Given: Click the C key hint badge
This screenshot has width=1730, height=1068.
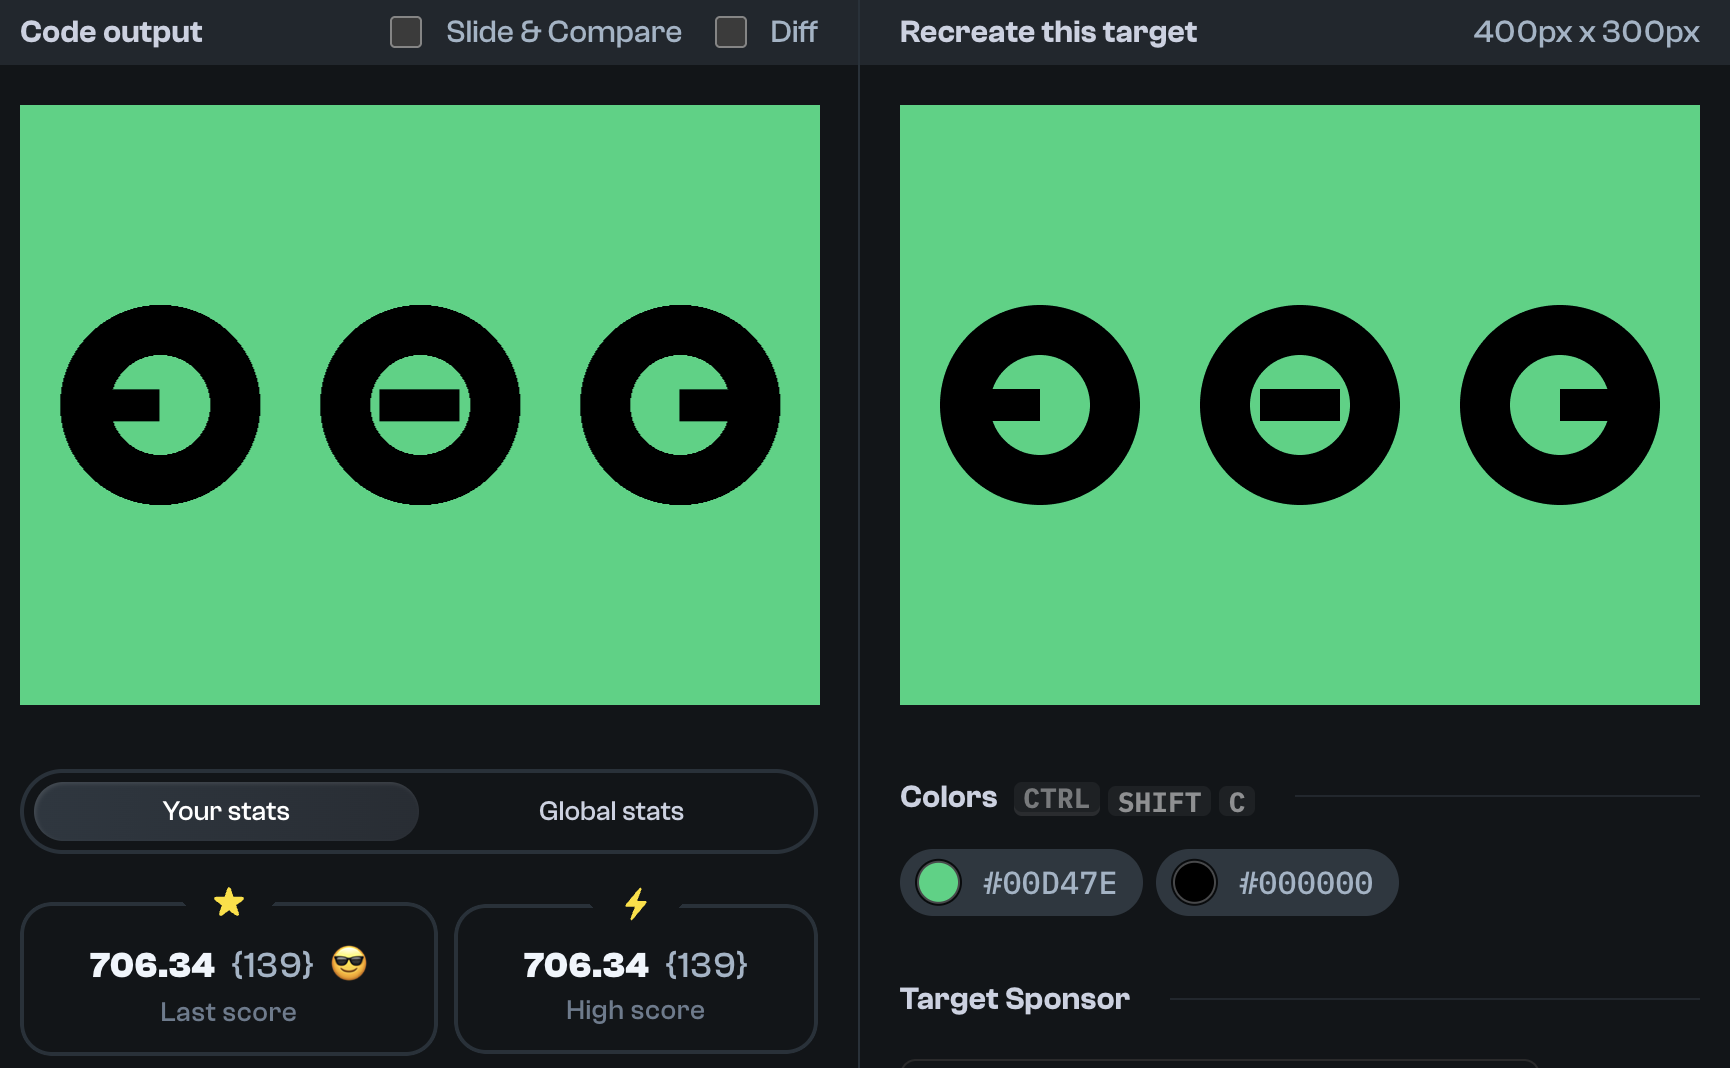Looking at the screenshot, I should (1237, 801).
